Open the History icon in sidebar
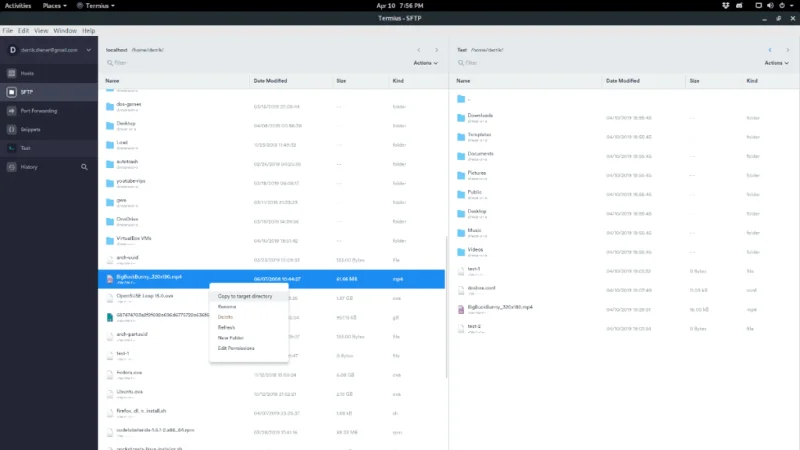The image size is (800, 450). coord(12,167)
